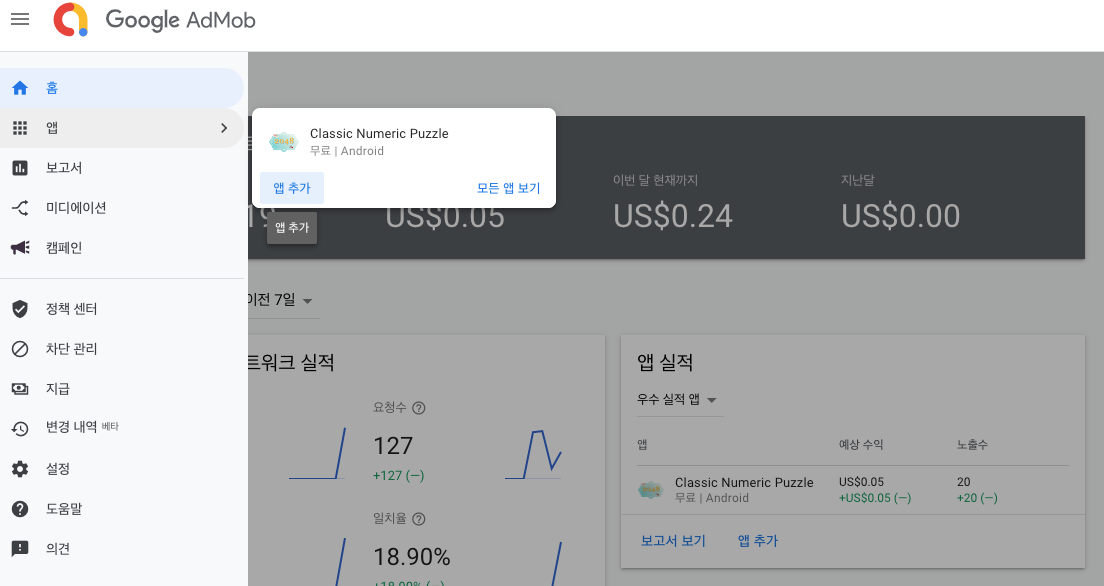The image size is (1104, 586).
Task: Click 모든 앱 보기 link in popup
Action: point(508,188)
